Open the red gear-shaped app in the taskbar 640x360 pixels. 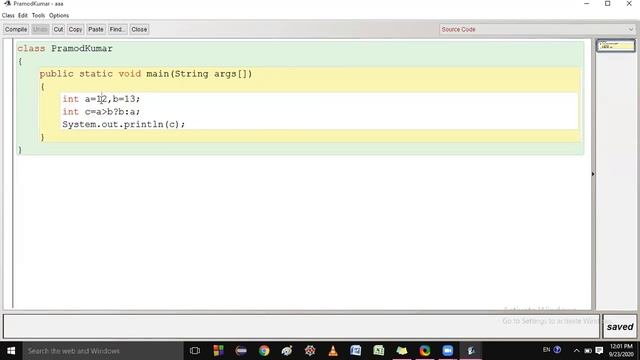pyautogui.click(x=310, y=351)
